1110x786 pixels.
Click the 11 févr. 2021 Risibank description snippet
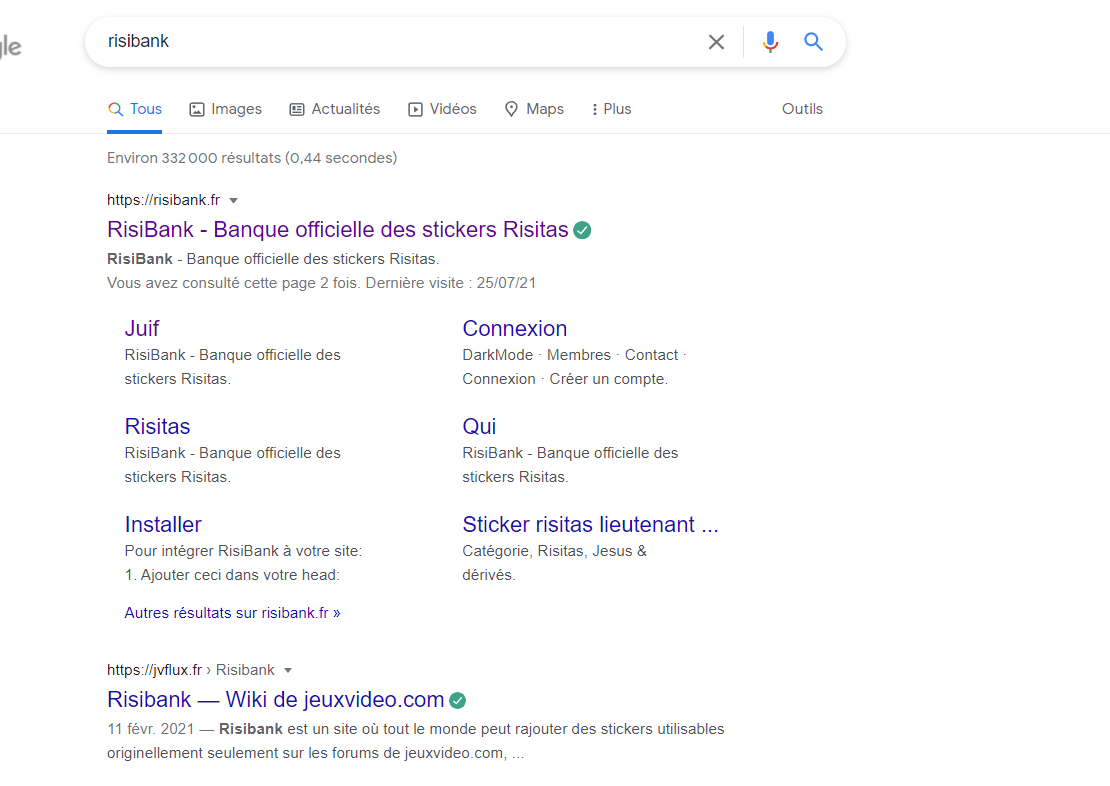pyautogui.click(x=416, y=741)
